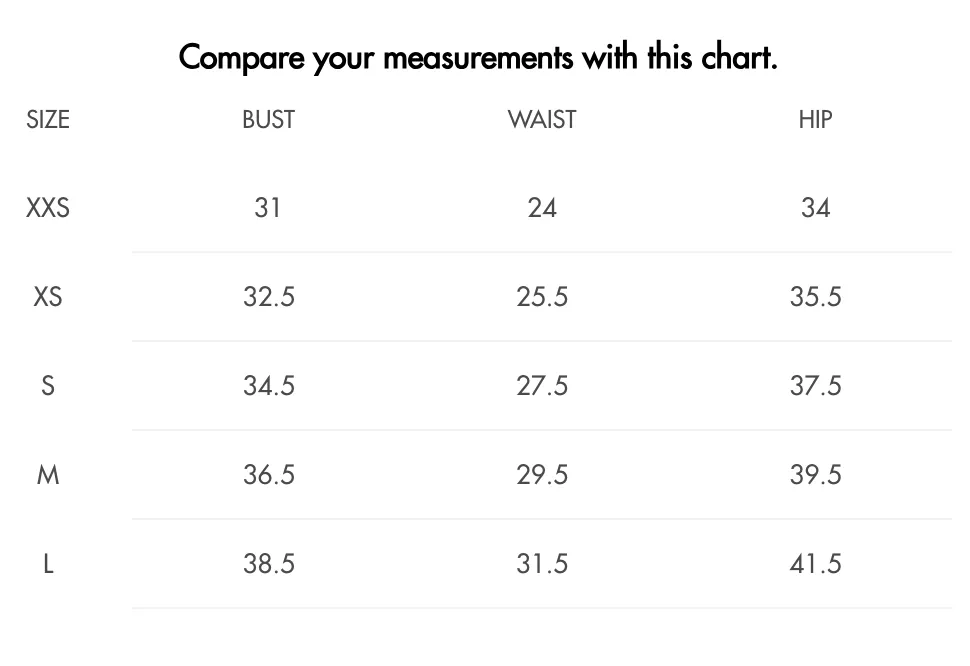The image size is (970, 666).
Task: Click the M hip value 39.5
Action: pos(815,475)
